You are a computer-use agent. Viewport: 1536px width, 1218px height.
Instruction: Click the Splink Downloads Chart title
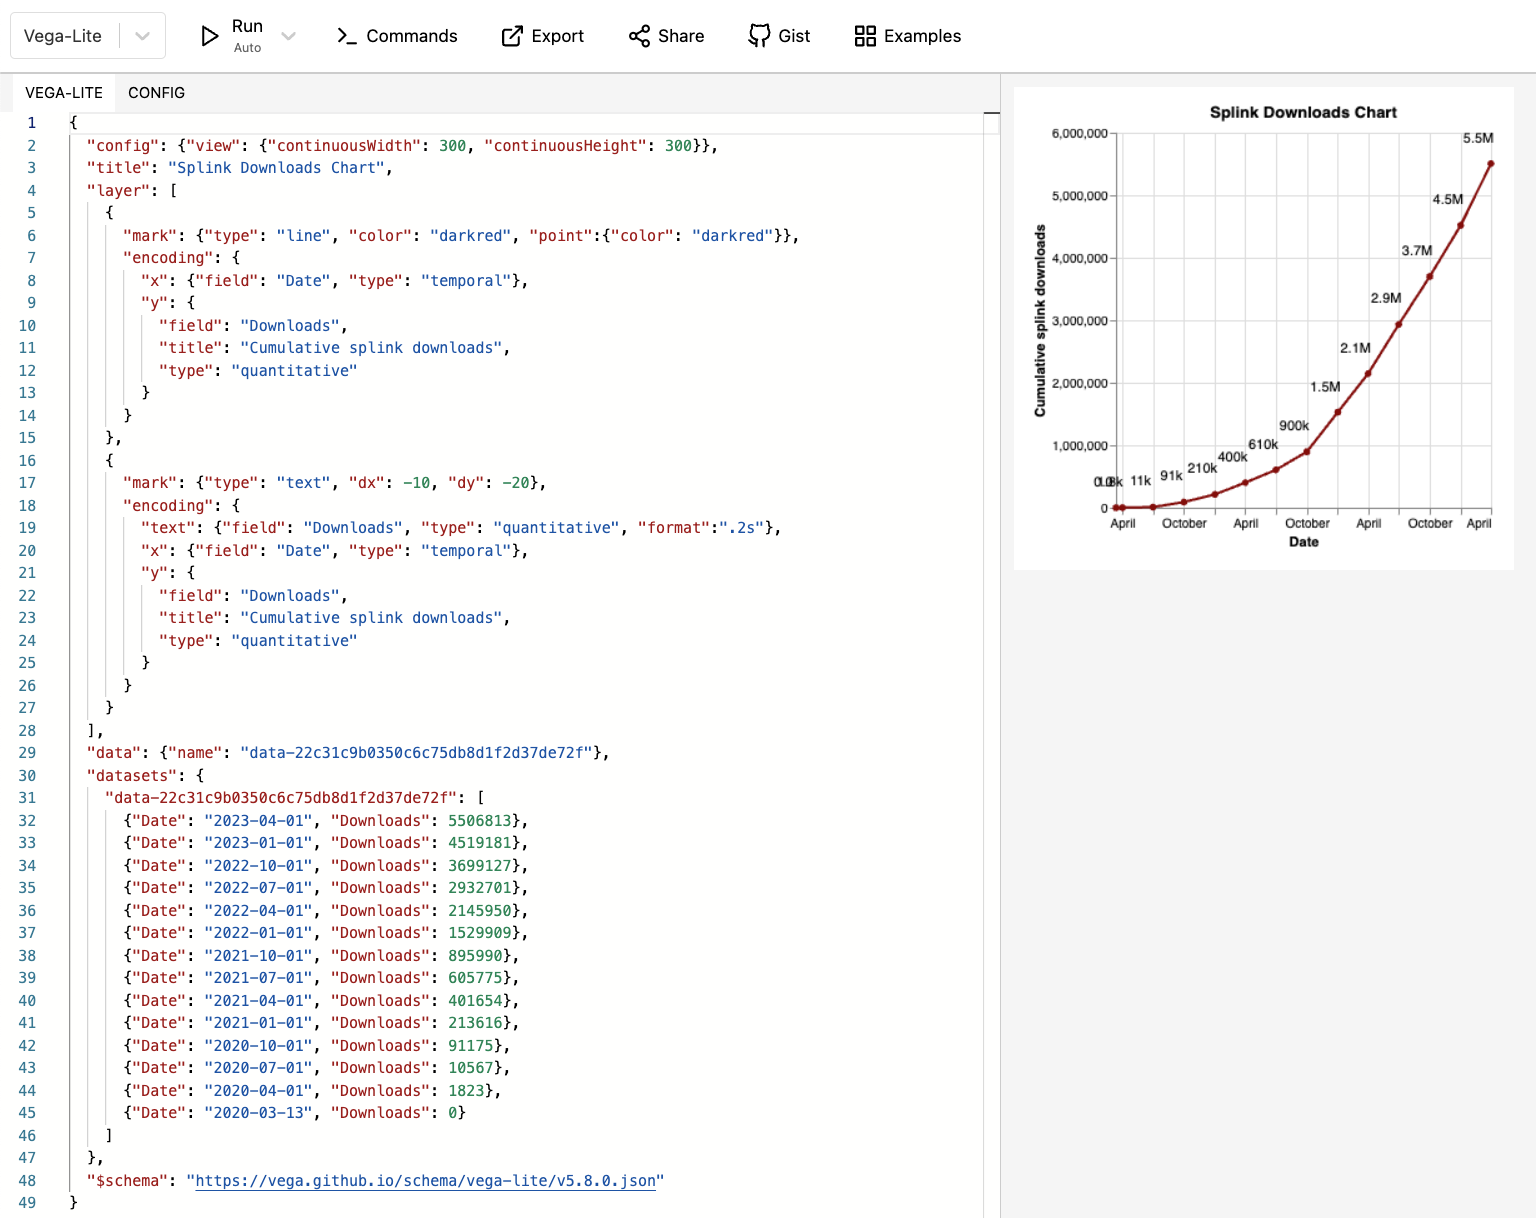pos(1303,112)
